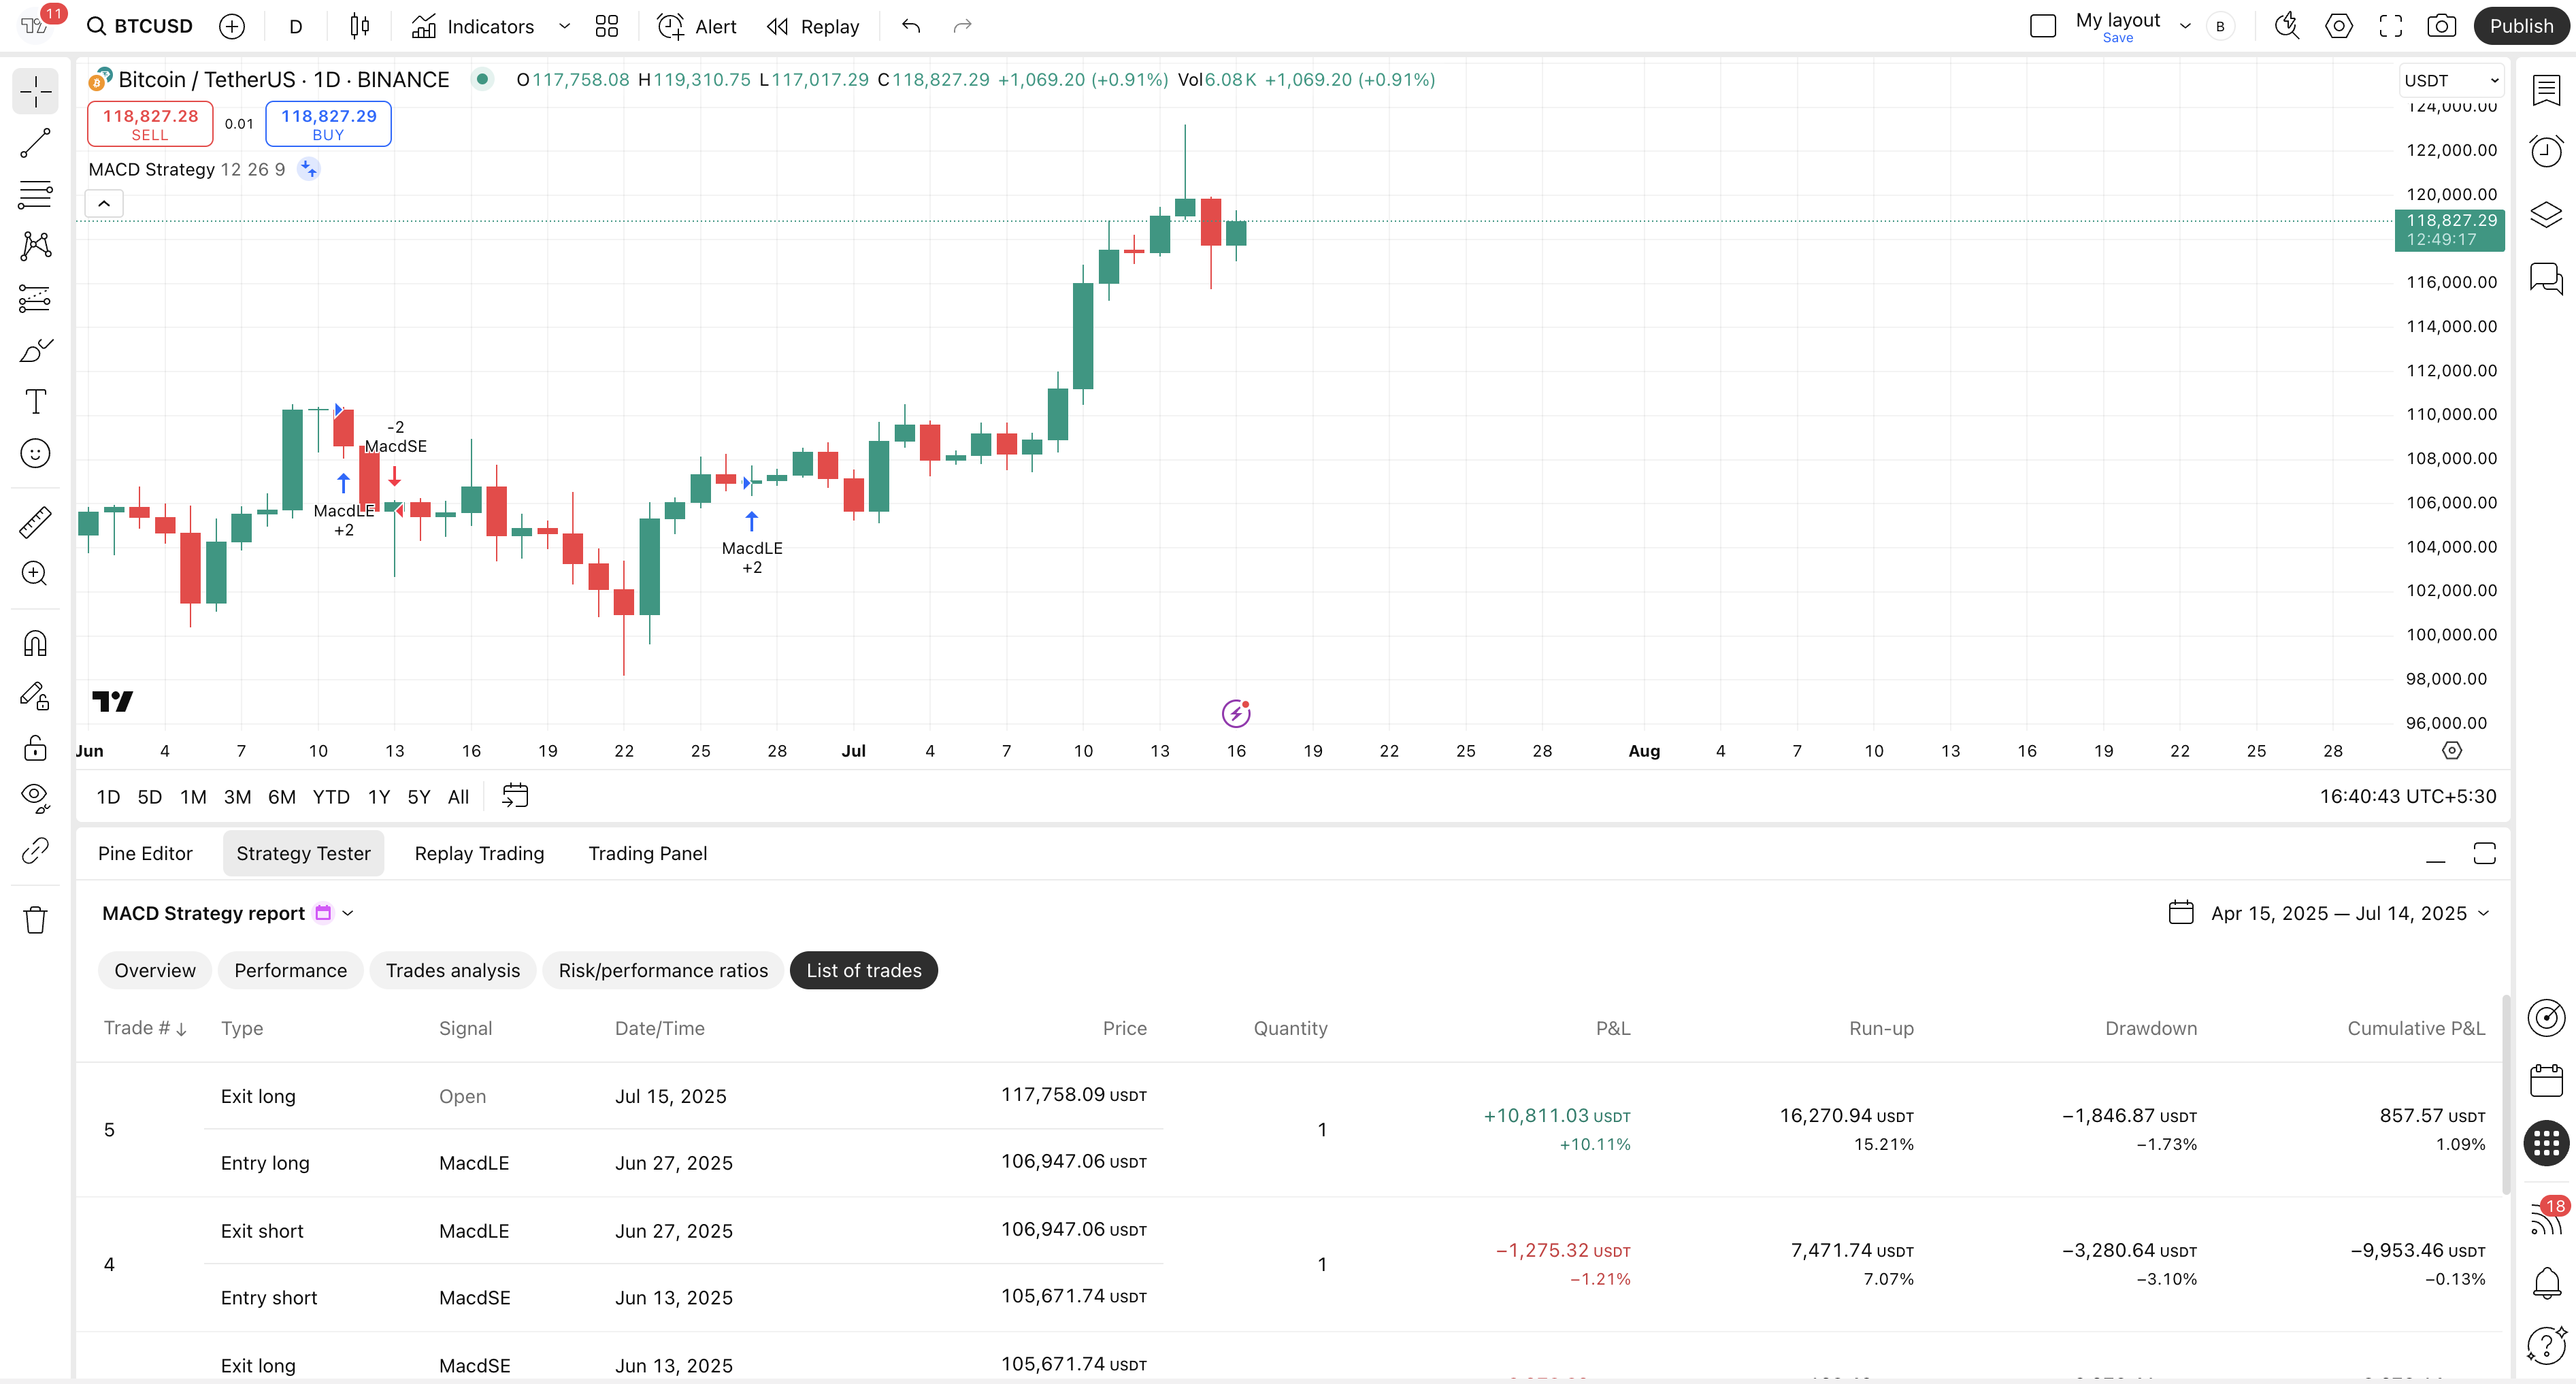Collapse the indicator legend chevron
The height and width of the screenshot is (1384, 2576).
104,204
